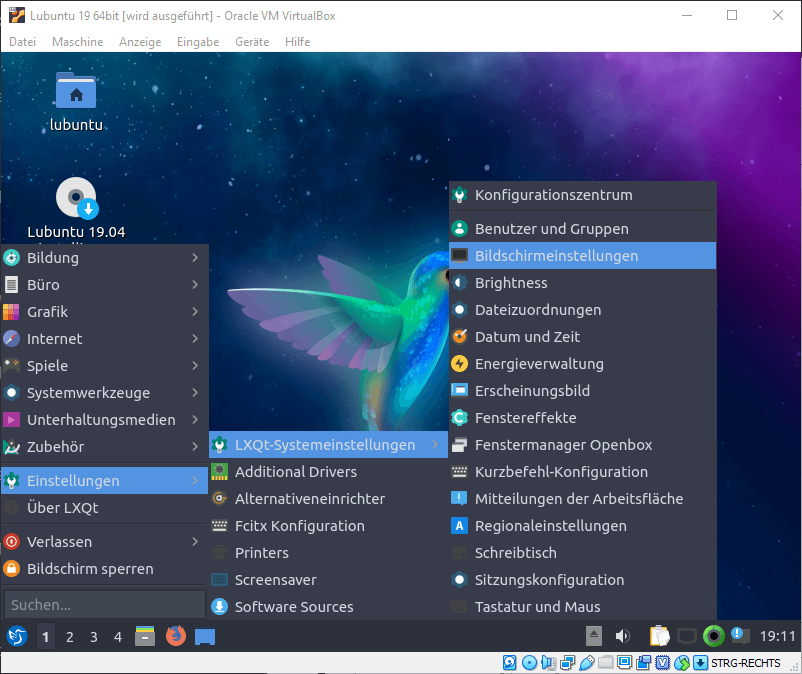Click the green circular tray icon
Screen dimensions: 802x674
[x=714, y=637]
